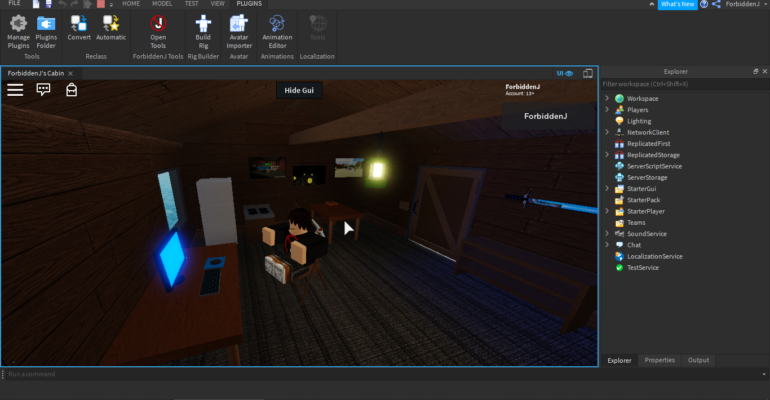The width and height of the screenshot is (770, 400).
Task: Open the ForbiddenJ account dropdown arrow
Action: tap(766, 4)
